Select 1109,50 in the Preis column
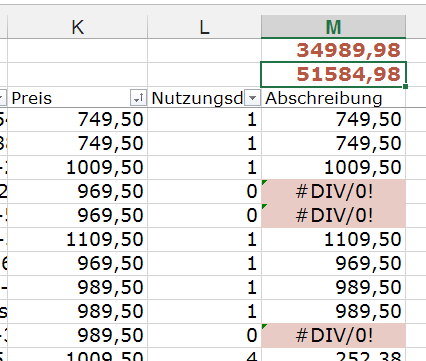The height and width of the screenshot is (361, 426). click(77, 239)
